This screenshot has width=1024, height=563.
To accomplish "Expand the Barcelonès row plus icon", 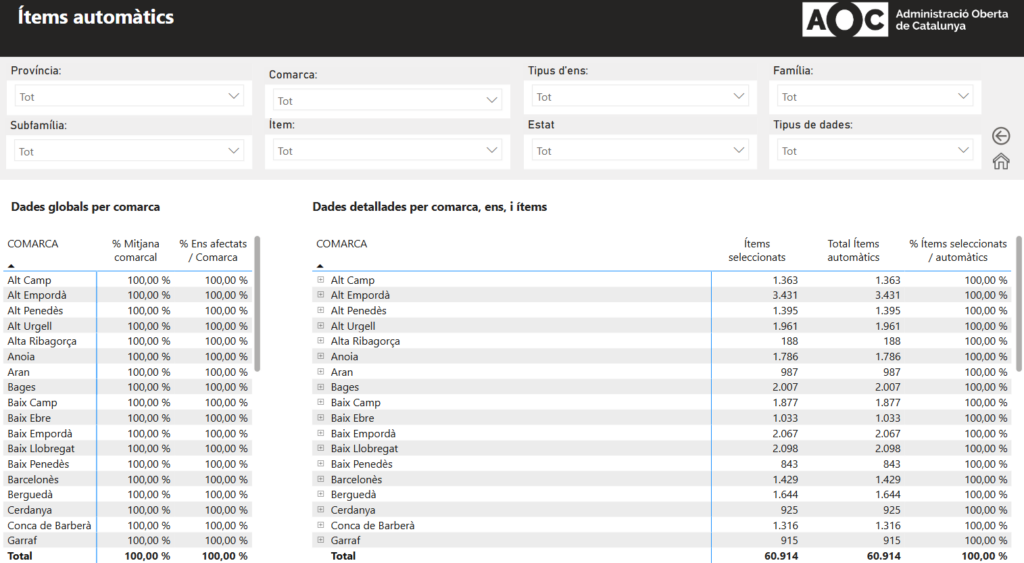I will pos(321,480).
